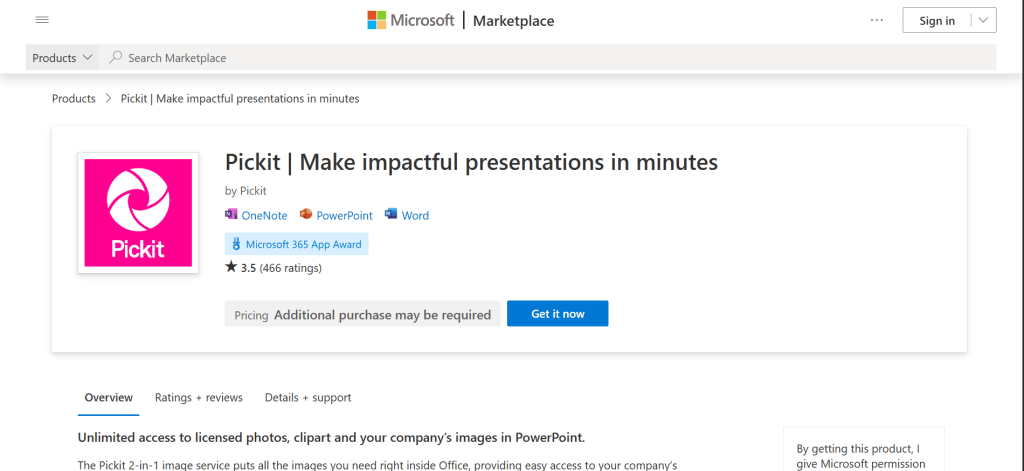Open the hamburger navigation menu
Screen dimensions: 1024x471
(42, 20)
